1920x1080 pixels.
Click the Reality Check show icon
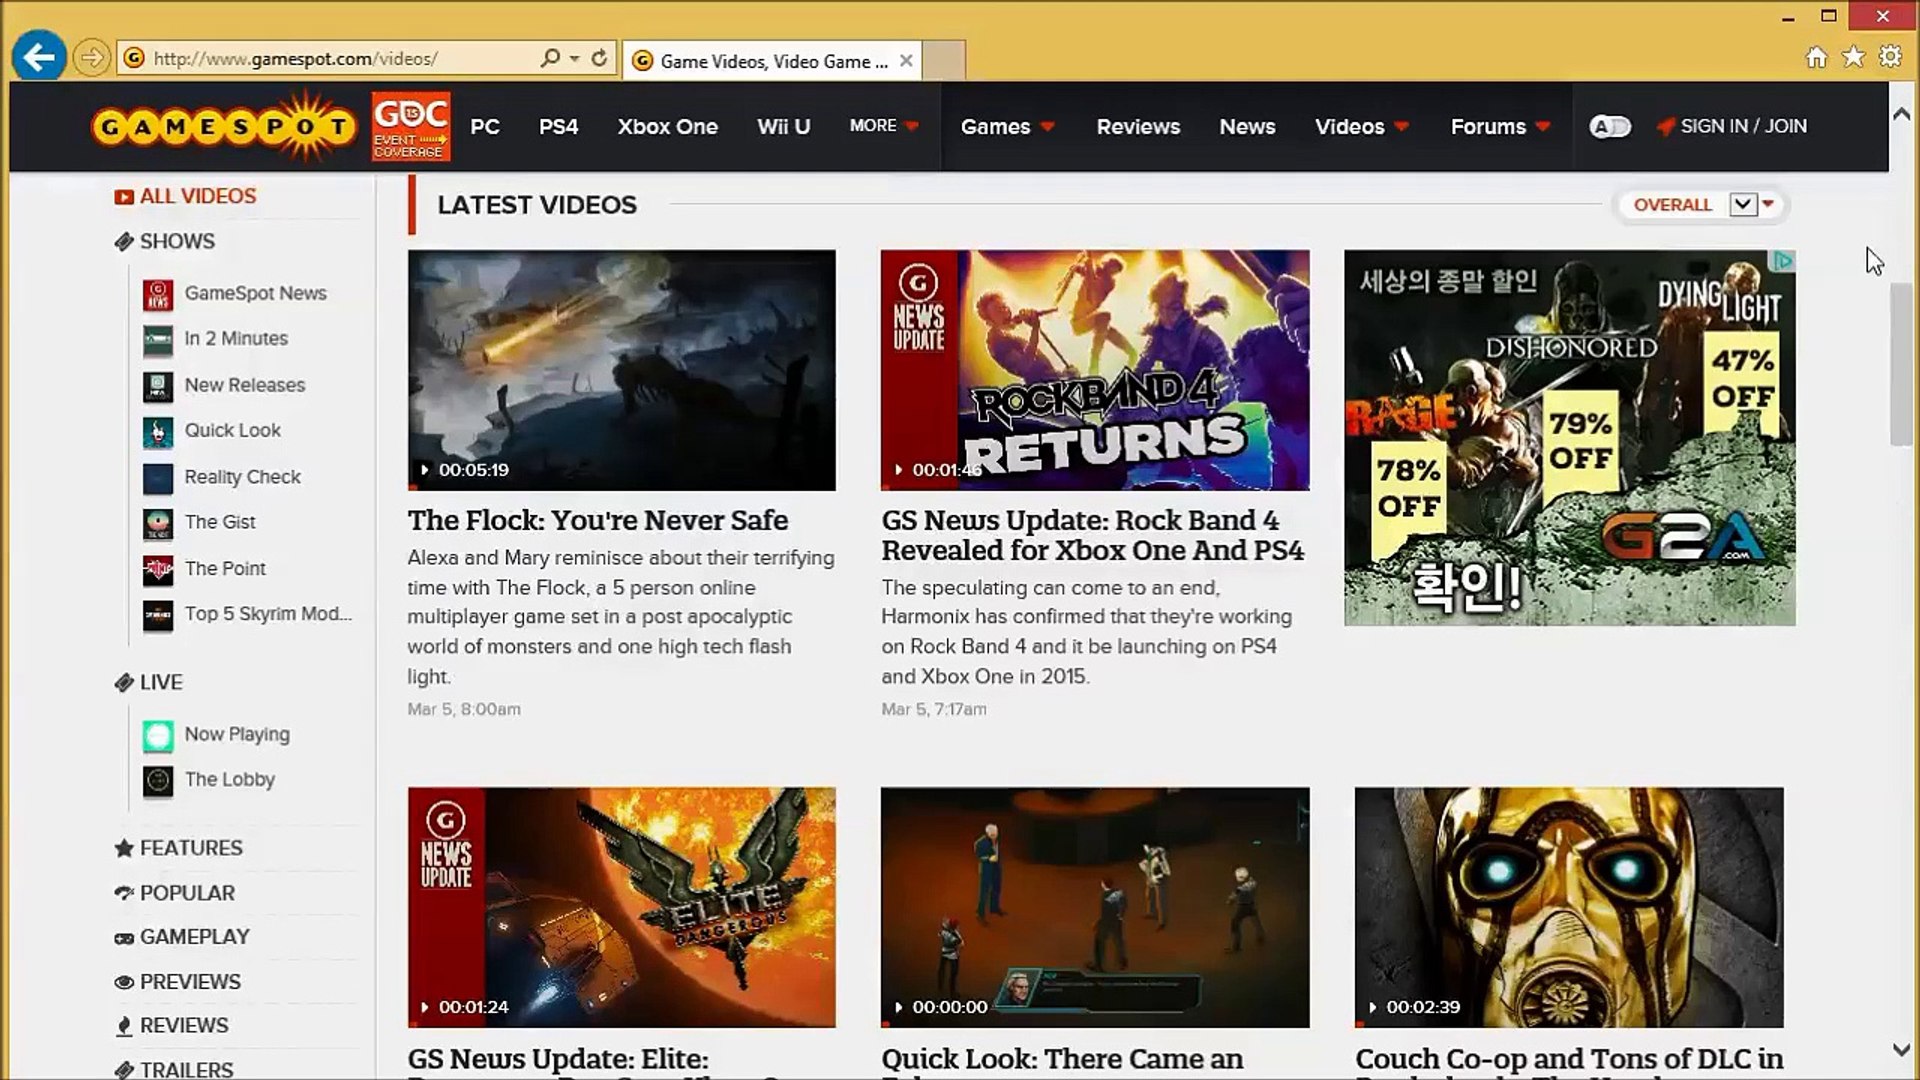point(159,478)
